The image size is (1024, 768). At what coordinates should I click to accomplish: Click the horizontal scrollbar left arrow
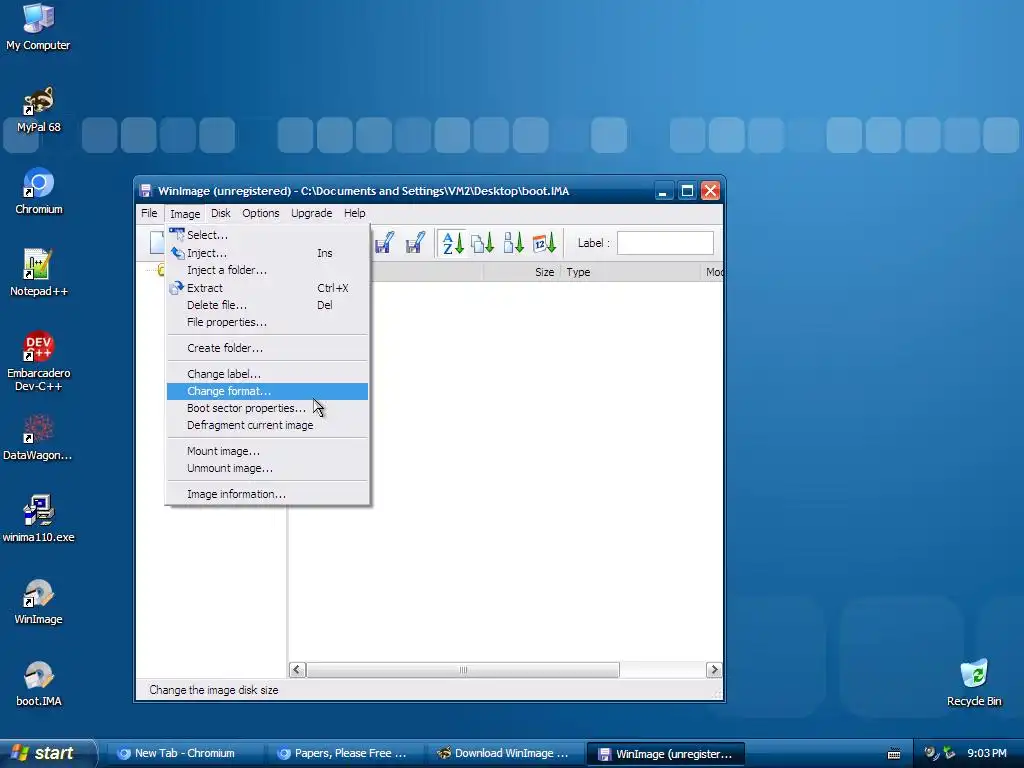297,669
